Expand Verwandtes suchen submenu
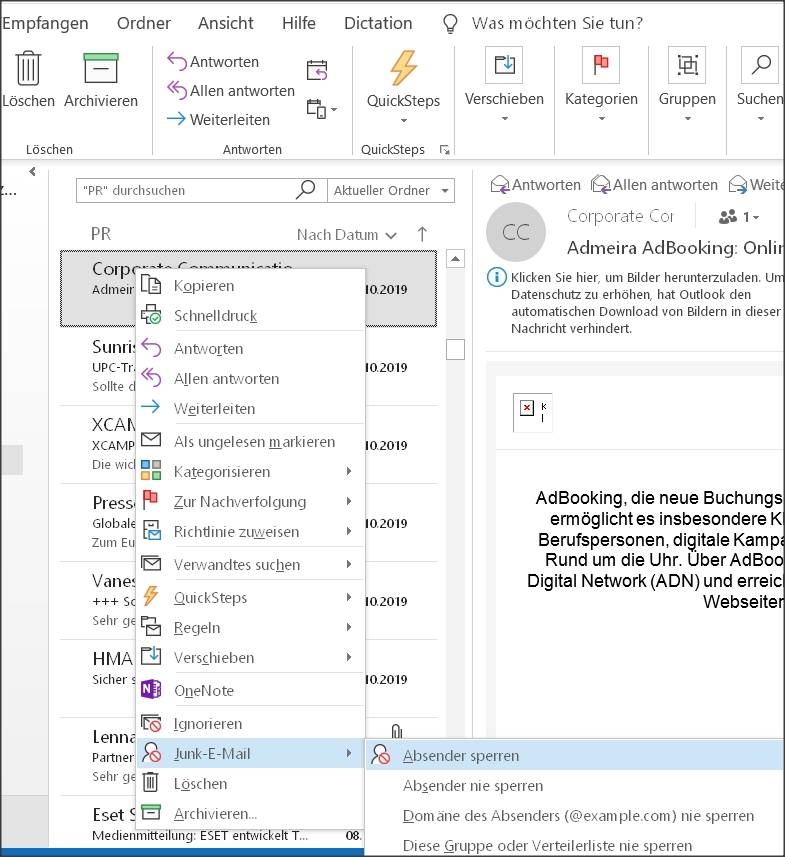 250,565
